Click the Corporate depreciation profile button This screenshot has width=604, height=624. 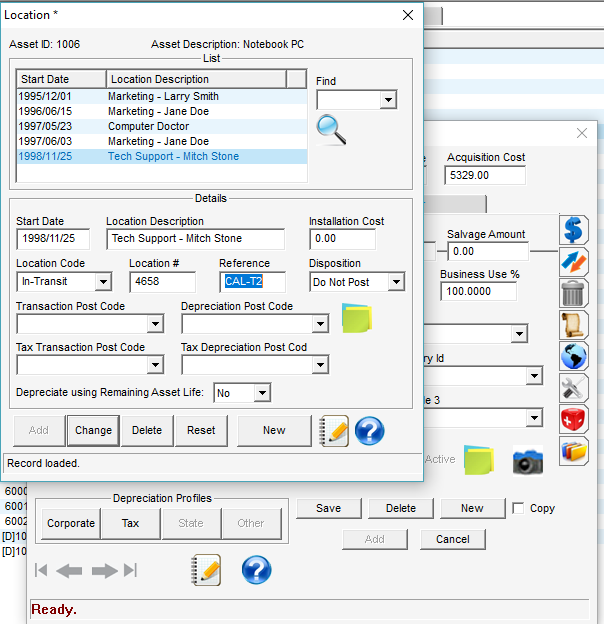(x=71, y=523)
